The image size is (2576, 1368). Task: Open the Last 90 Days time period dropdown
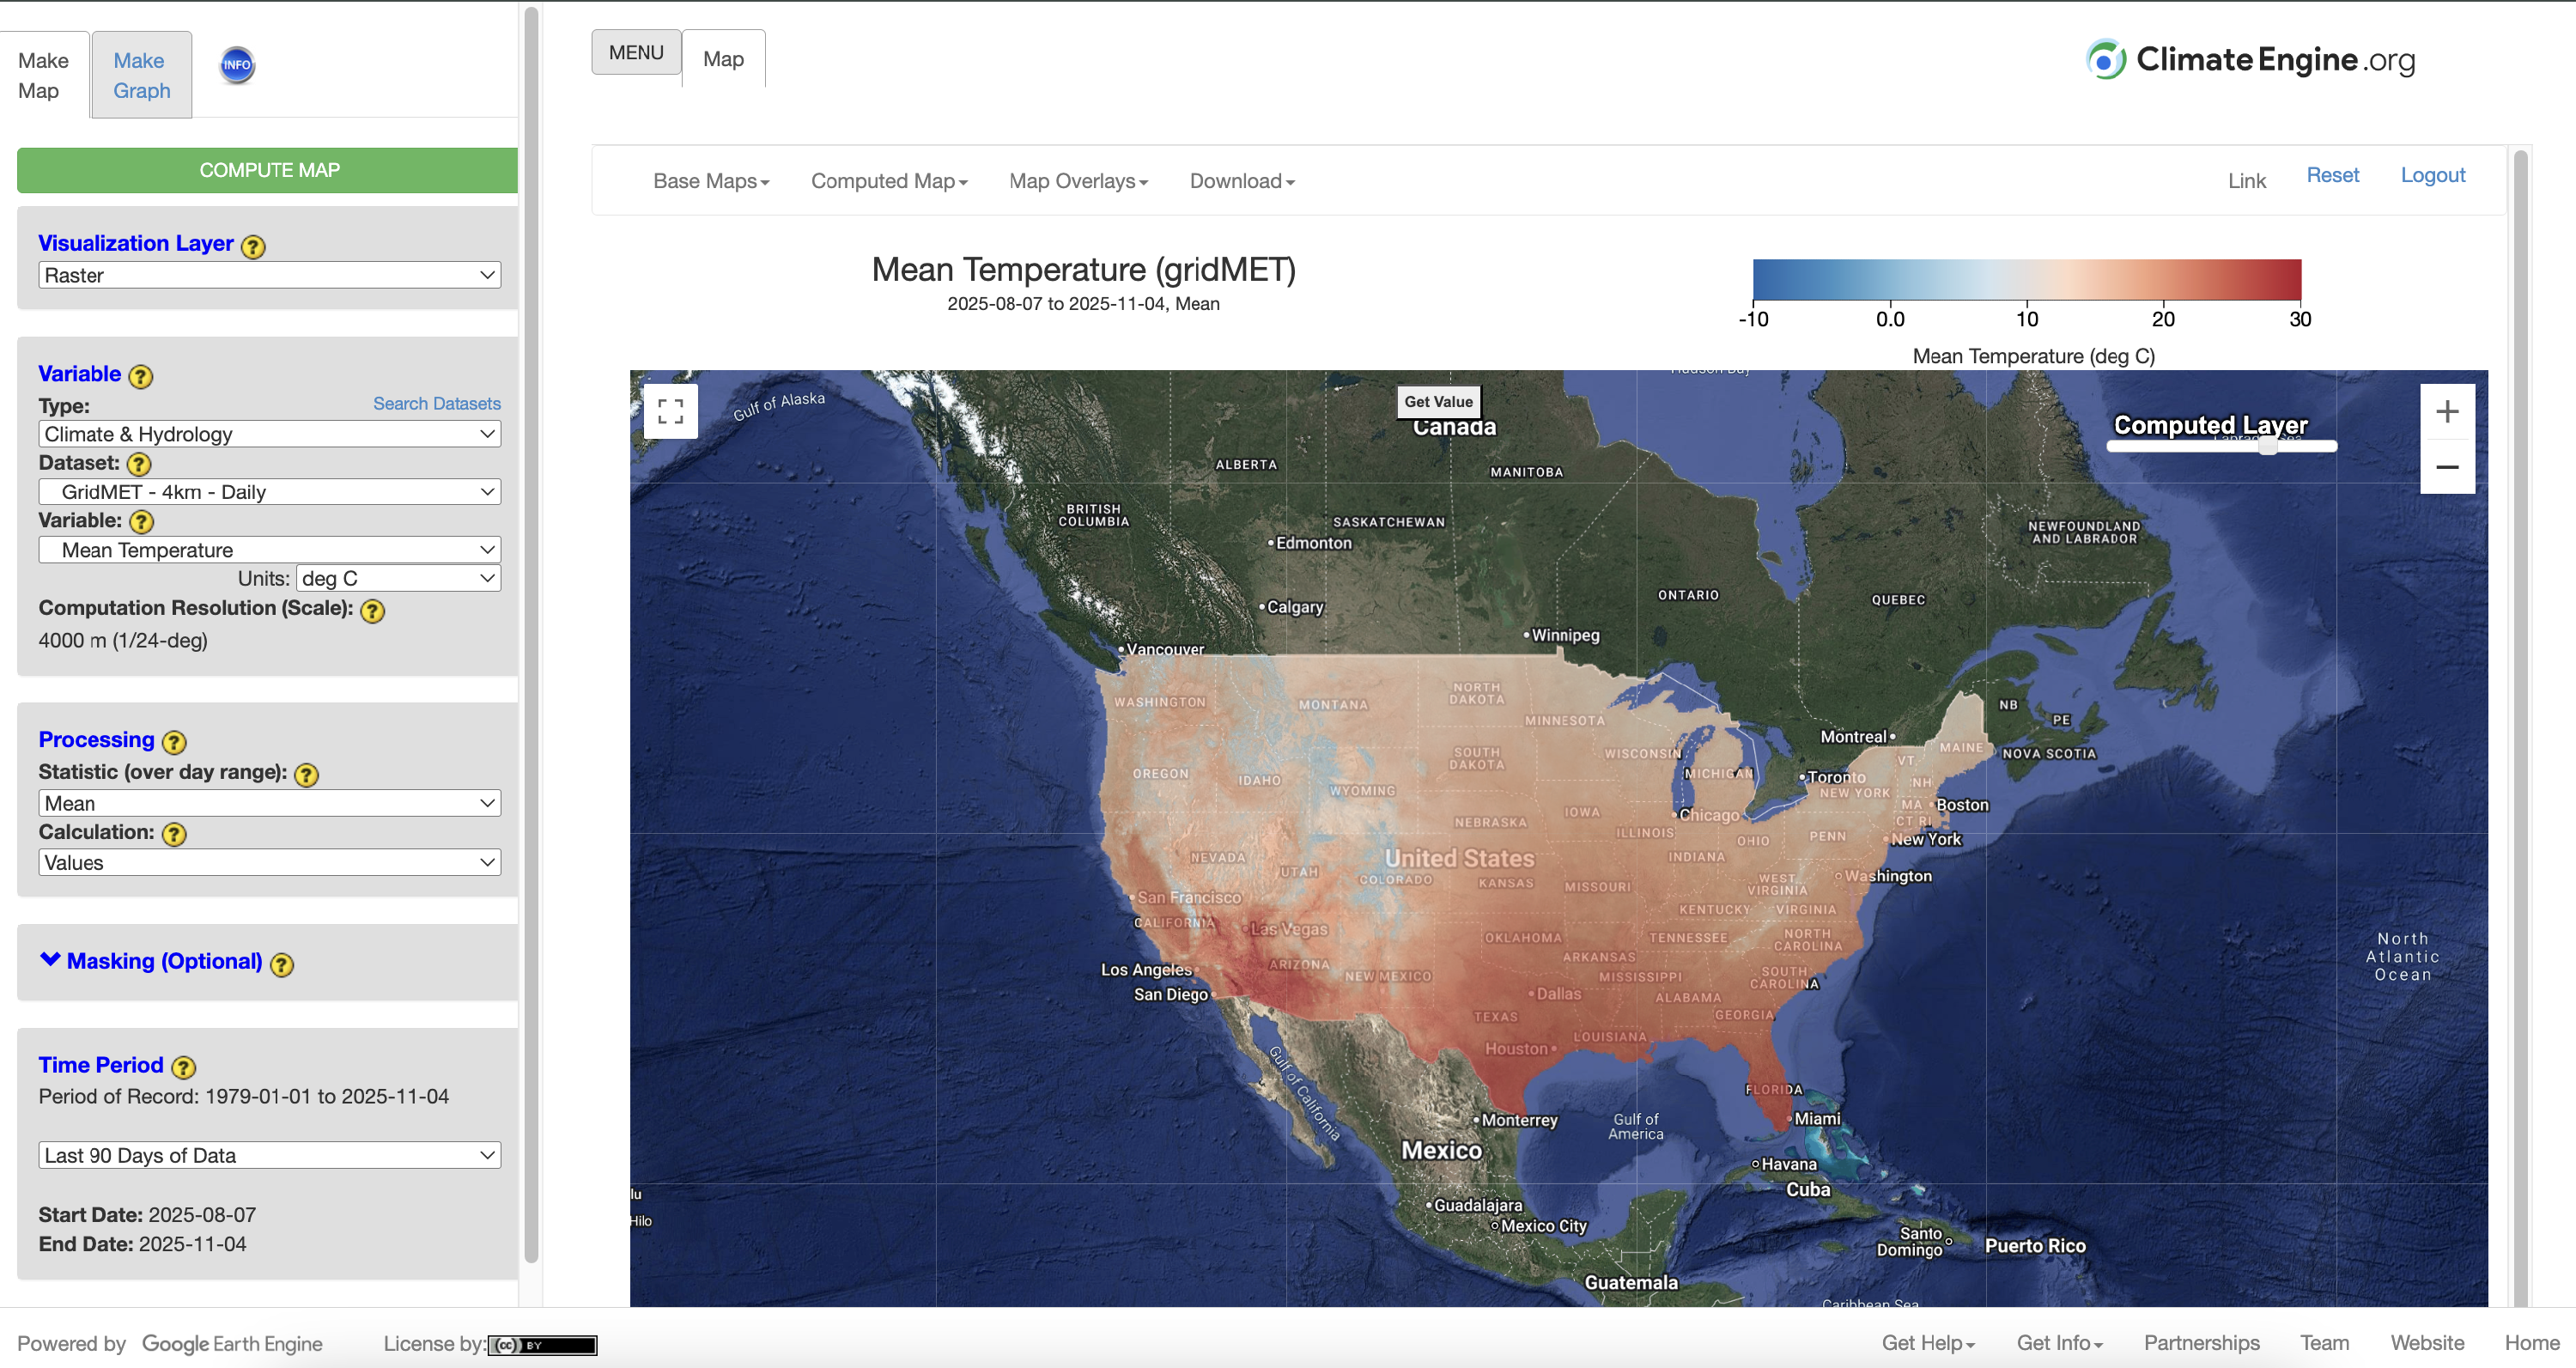[269, 1155]
